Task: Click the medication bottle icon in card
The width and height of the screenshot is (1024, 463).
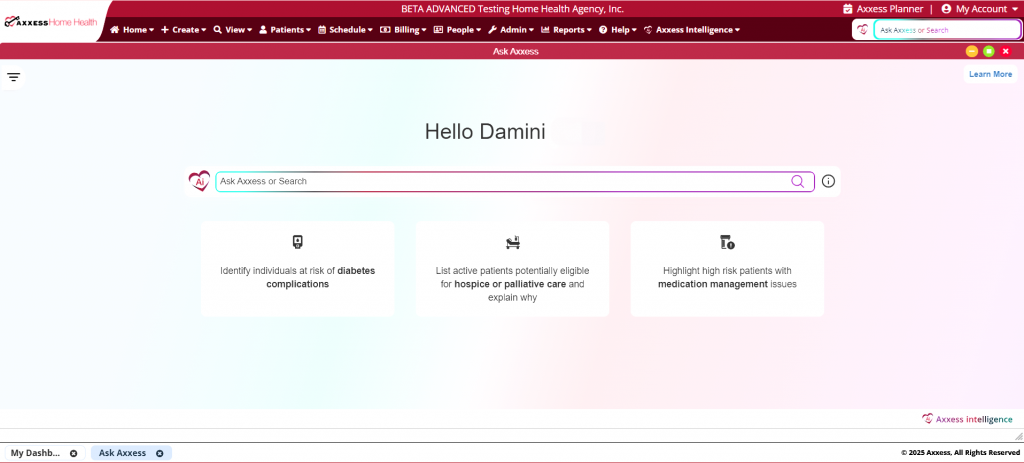Action: [727, 242]
